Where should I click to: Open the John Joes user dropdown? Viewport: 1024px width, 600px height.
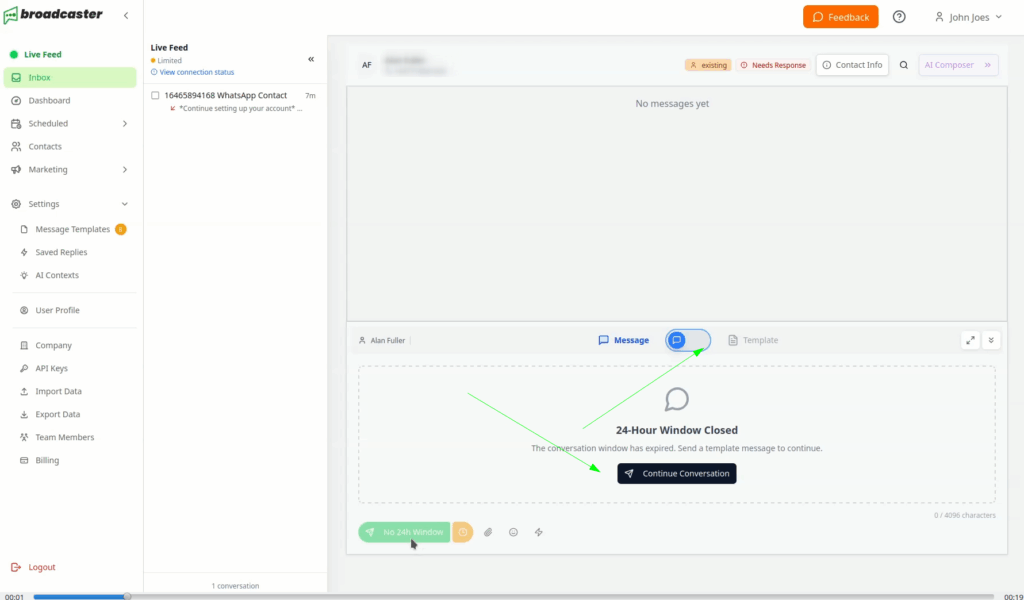tap(968, 17)
